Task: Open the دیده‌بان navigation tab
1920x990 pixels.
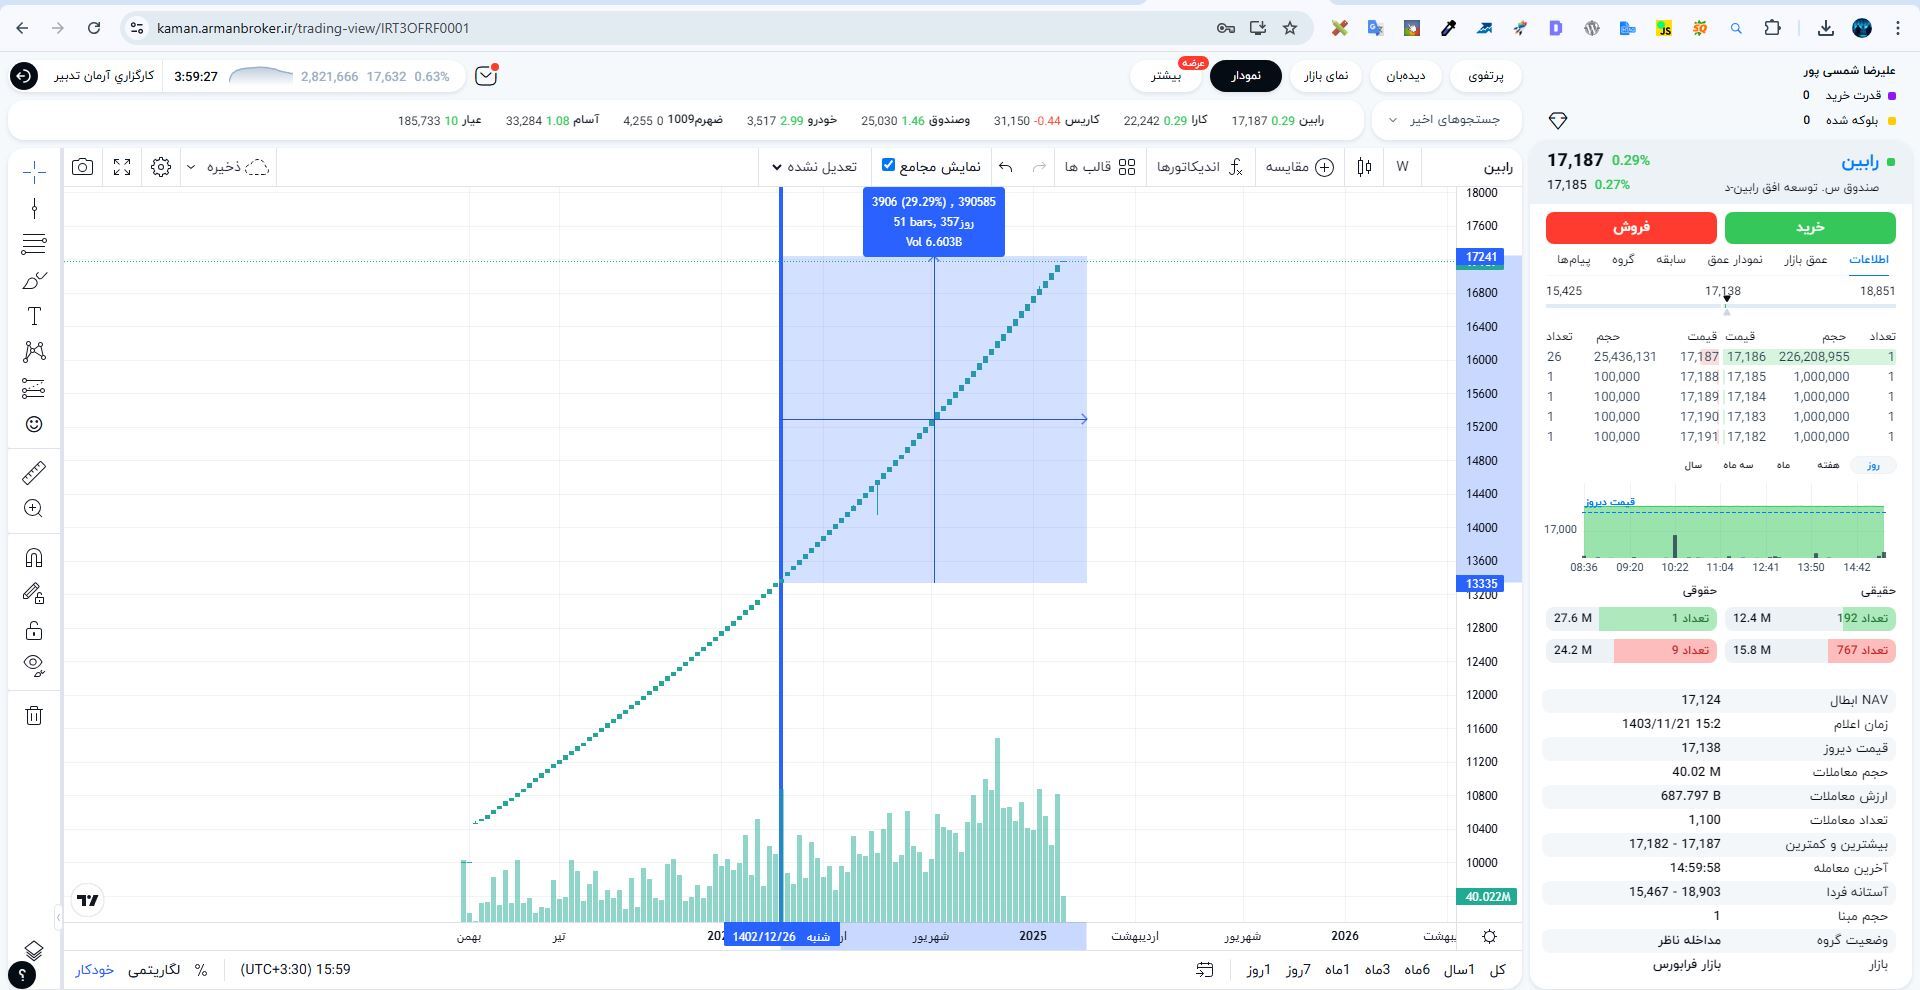Action: (x=1405, y=76)
